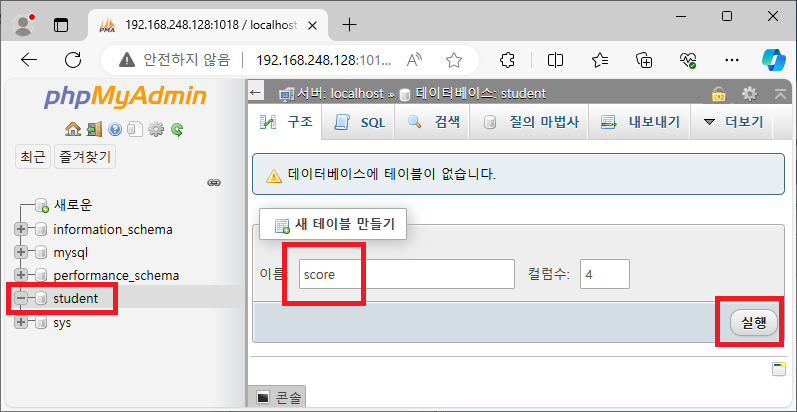Screen dimensions: 797x412
Task: Expand the mysql database node
Action: (x=20, y=252)
